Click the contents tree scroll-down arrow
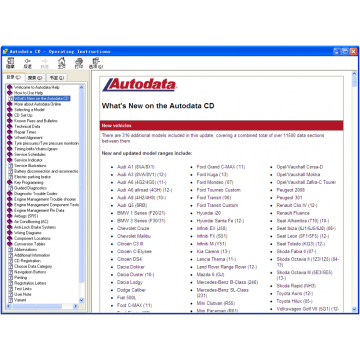Image resolution: width=360 pixels, height=360 pixels. pos(81,300)
